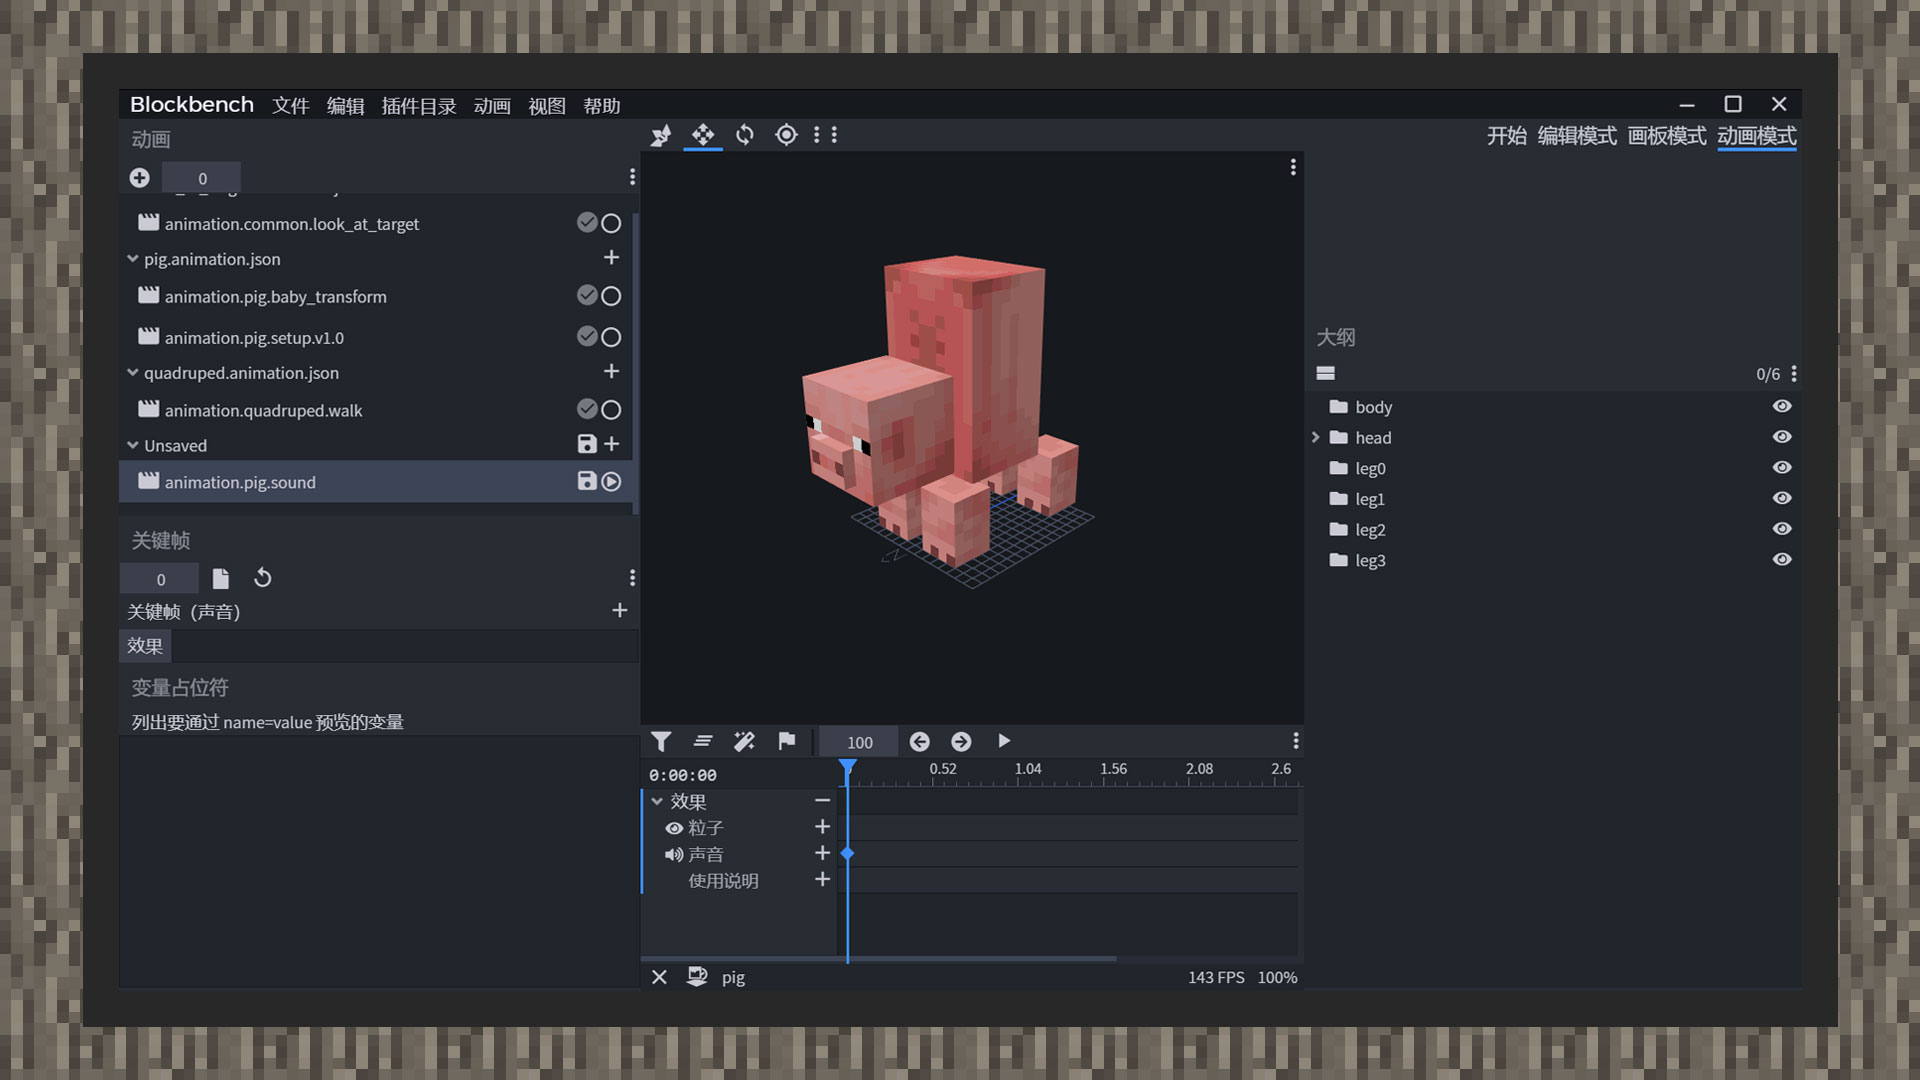Collapse the quadruped.animation.json file

tap(133, 372)
